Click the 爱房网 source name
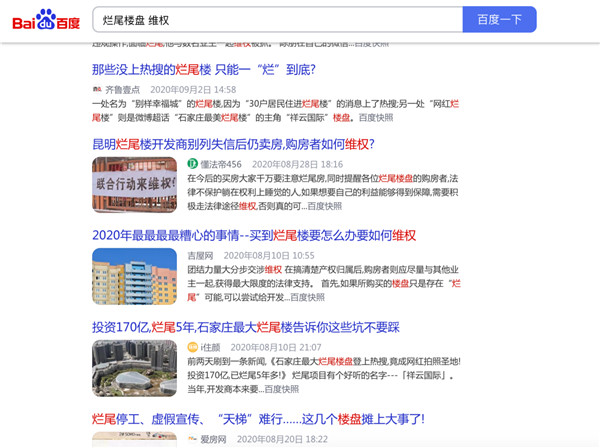This screenshot has width=600, height=448. (x=214, y=439)
